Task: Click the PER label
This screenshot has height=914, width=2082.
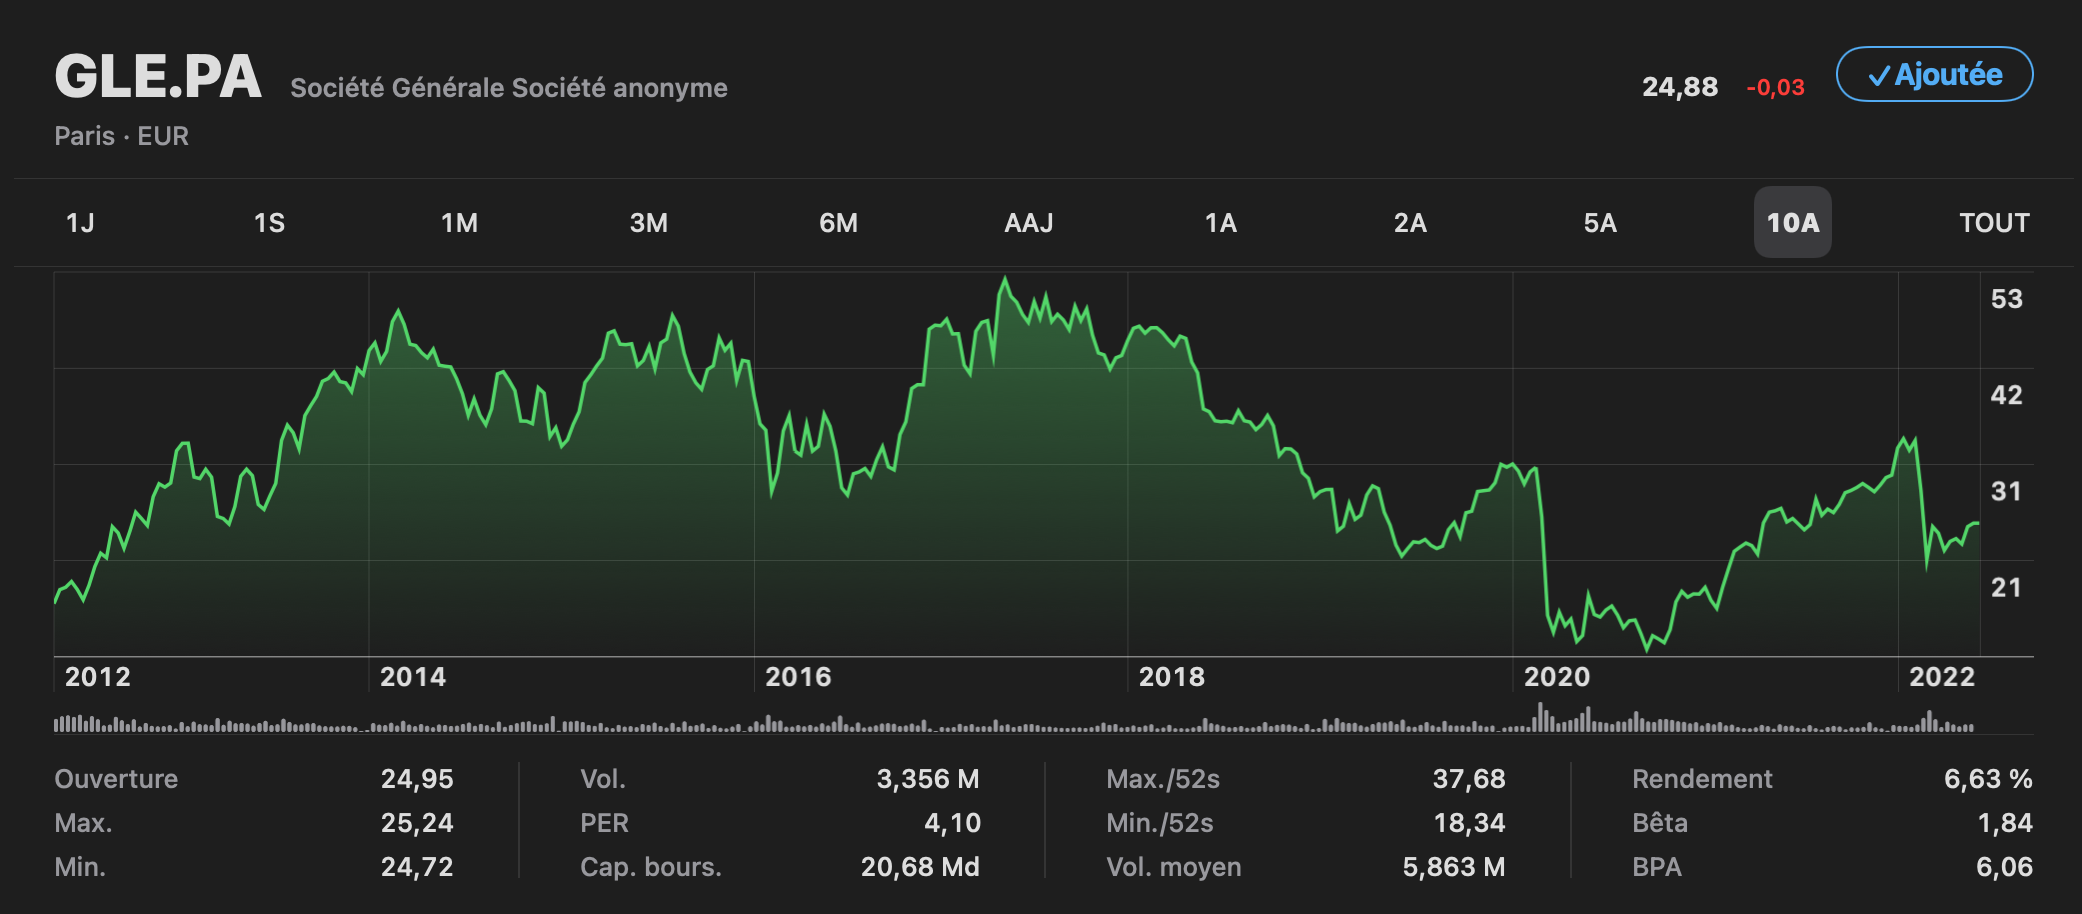Action: (605, 823)
